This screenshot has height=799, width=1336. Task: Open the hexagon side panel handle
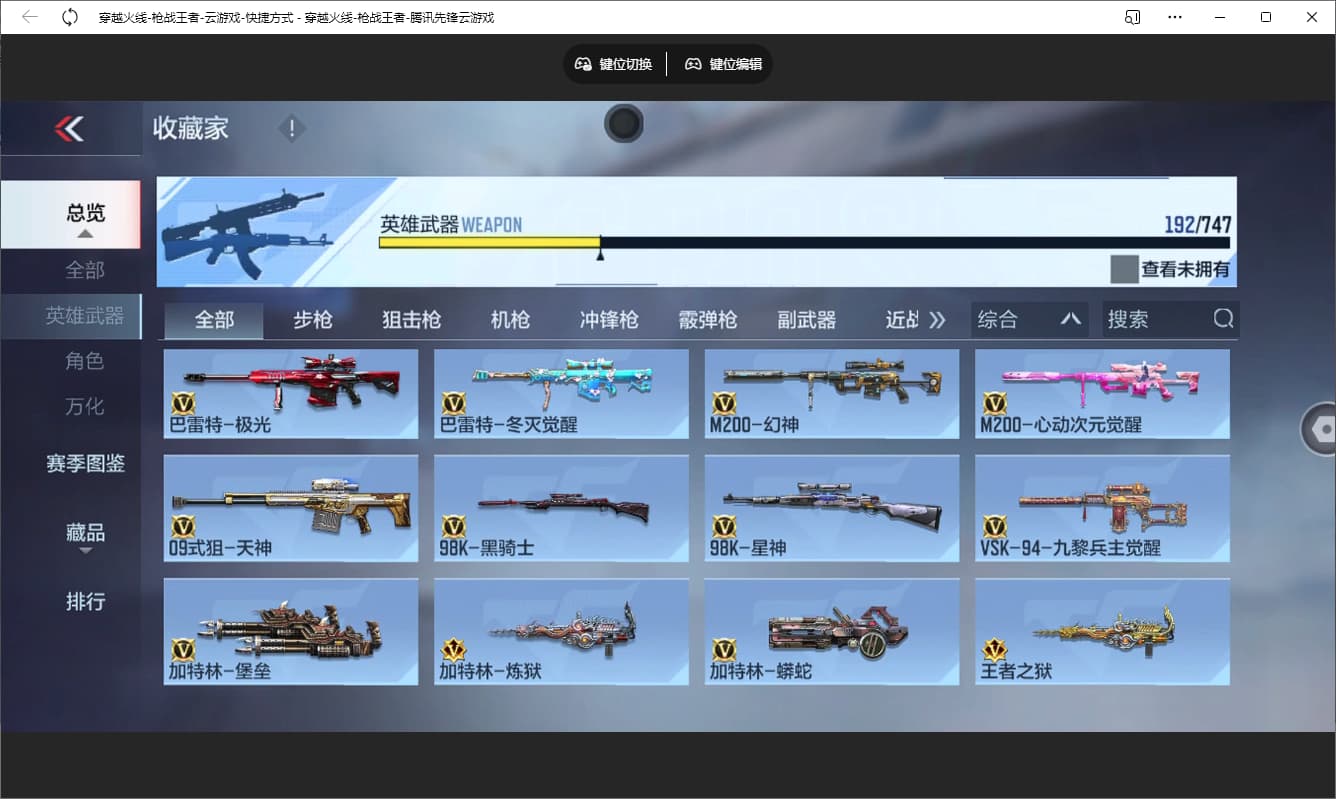point(1320,429)
